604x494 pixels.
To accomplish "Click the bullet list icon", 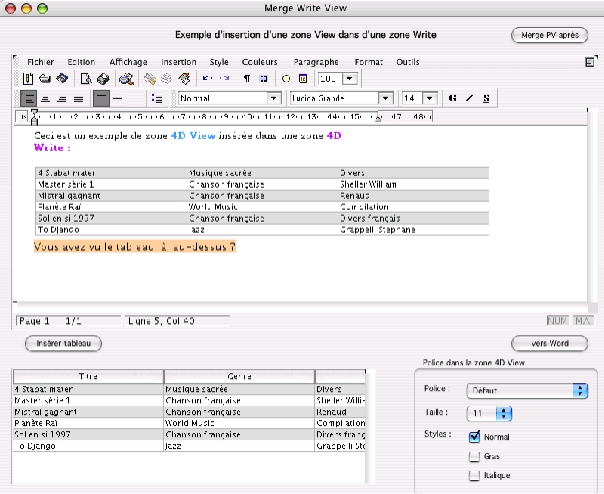I will point(156,99).
